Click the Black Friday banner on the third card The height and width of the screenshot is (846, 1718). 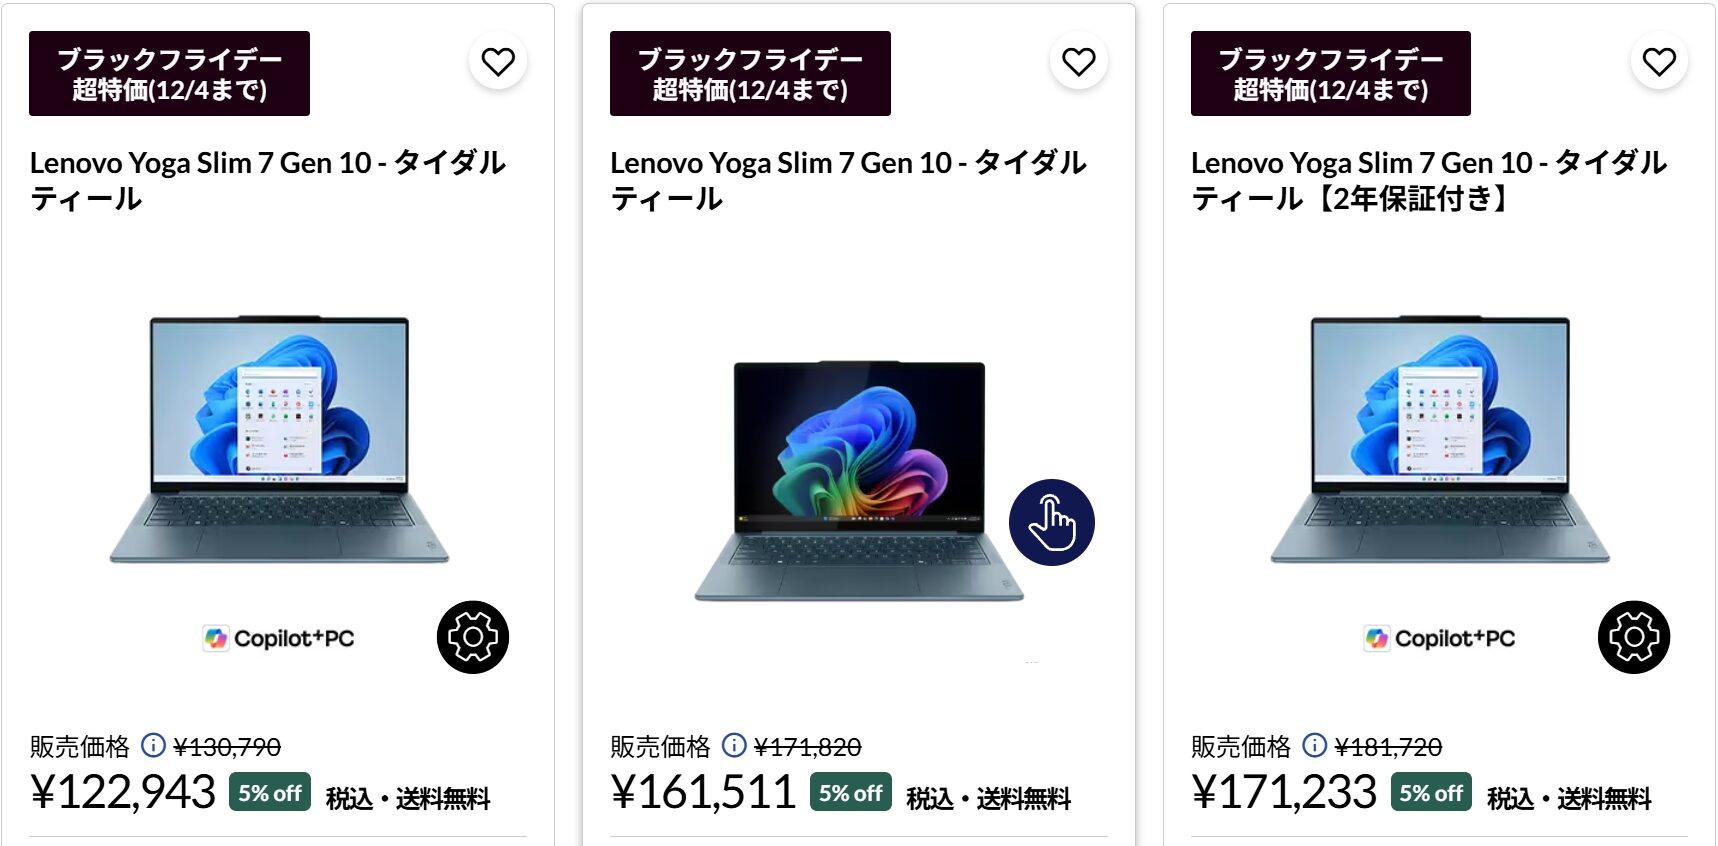[1330, 72]
